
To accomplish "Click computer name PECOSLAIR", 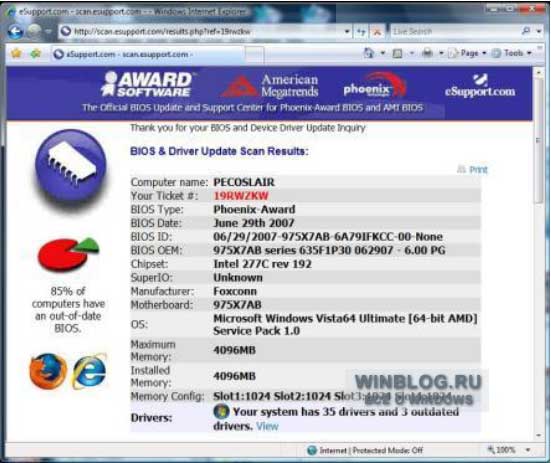I will coord(244,182).
